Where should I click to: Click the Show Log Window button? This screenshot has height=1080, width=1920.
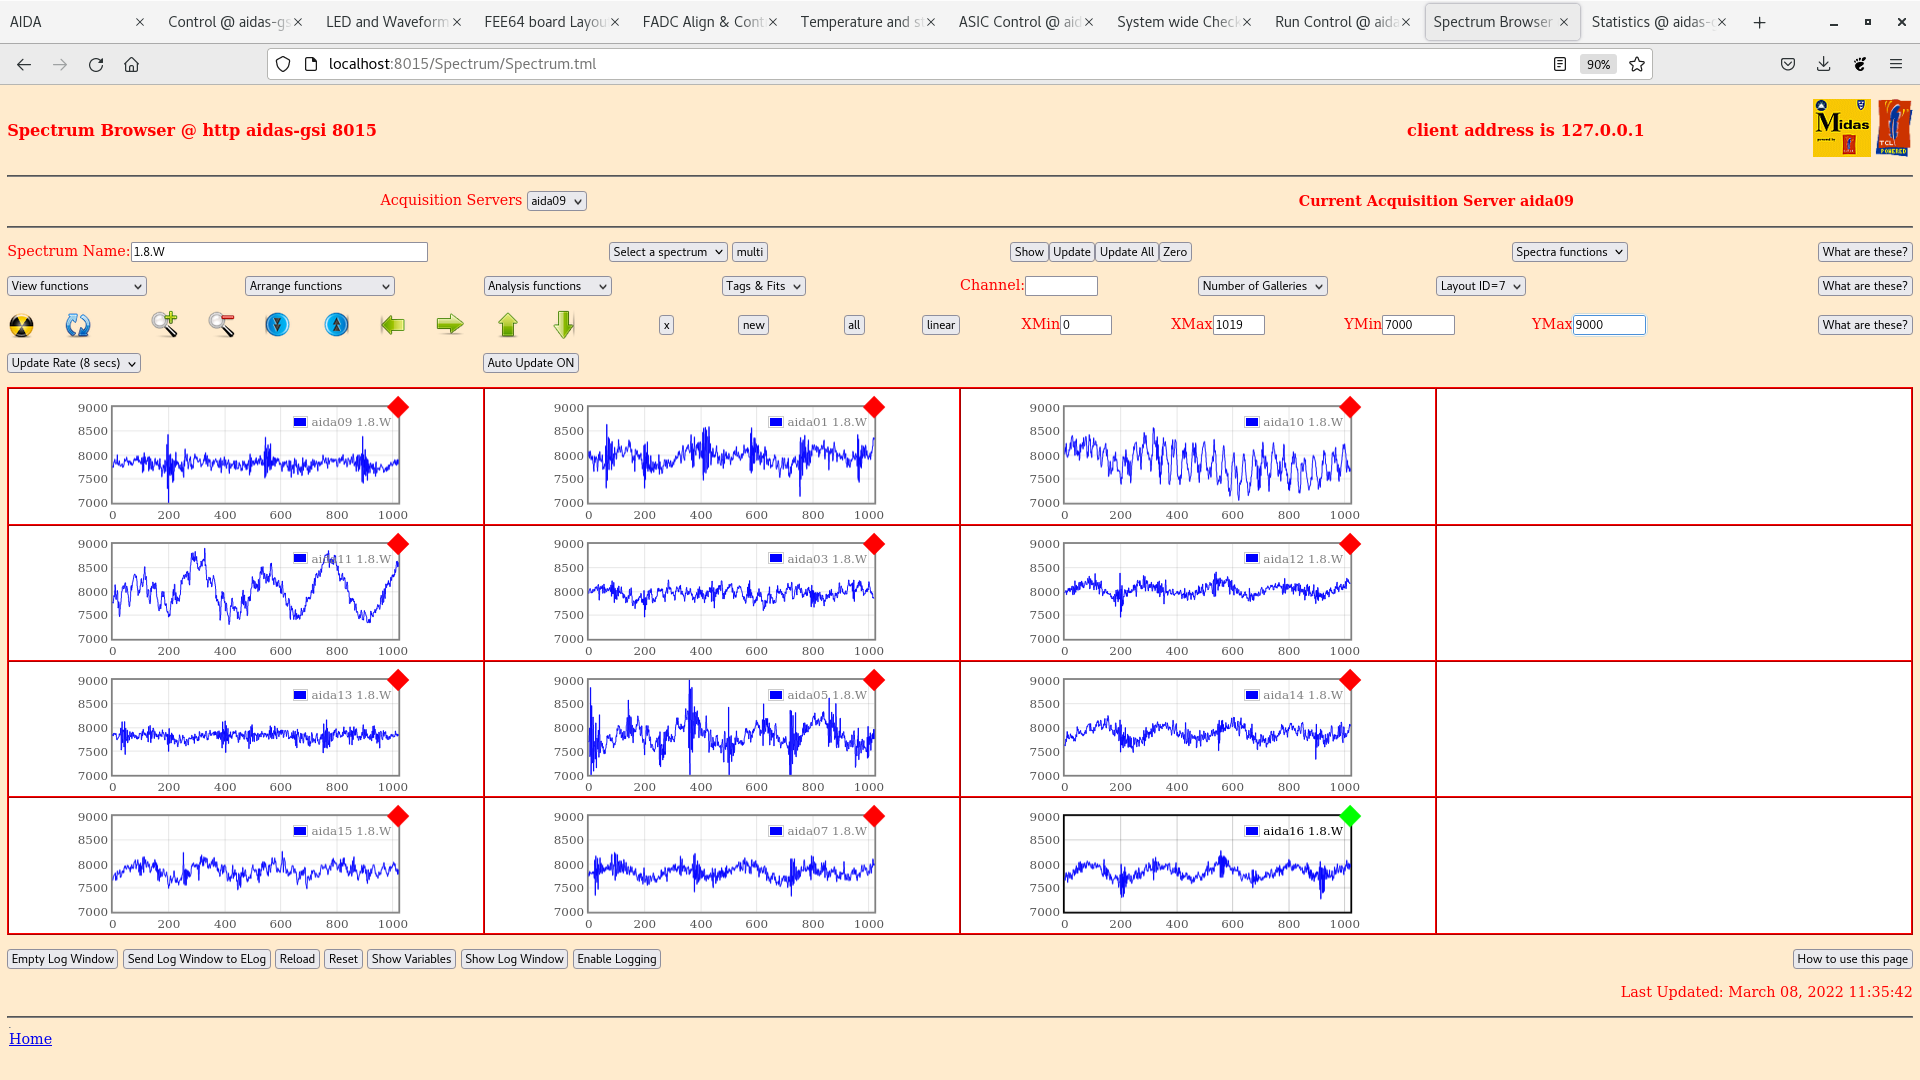515,959
